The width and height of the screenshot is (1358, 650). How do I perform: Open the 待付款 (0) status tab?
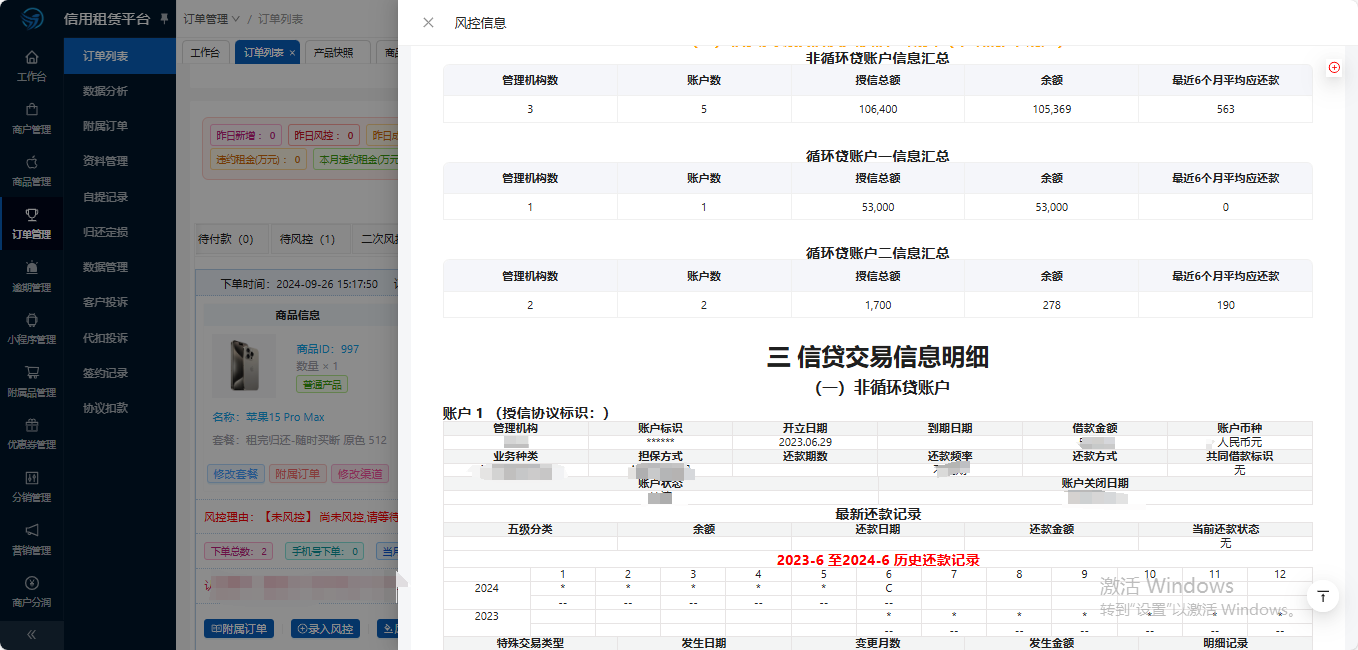click(x=226, y=240)
